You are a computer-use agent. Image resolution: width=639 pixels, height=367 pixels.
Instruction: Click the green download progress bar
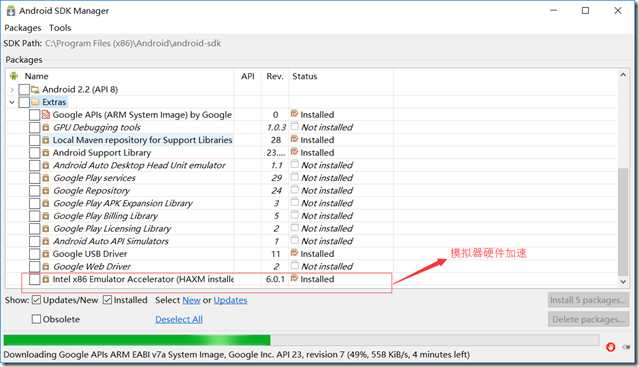click(x=137, y=340)
